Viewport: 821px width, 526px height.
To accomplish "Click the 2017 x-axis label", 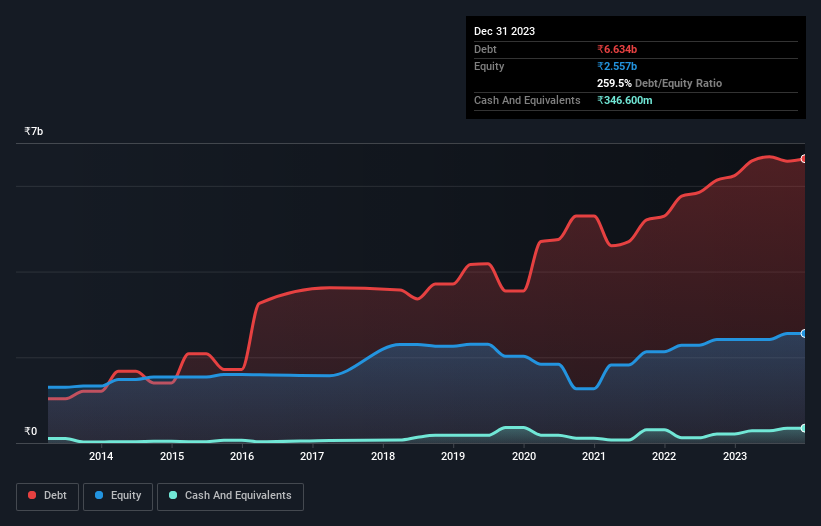I will [312, 456].
